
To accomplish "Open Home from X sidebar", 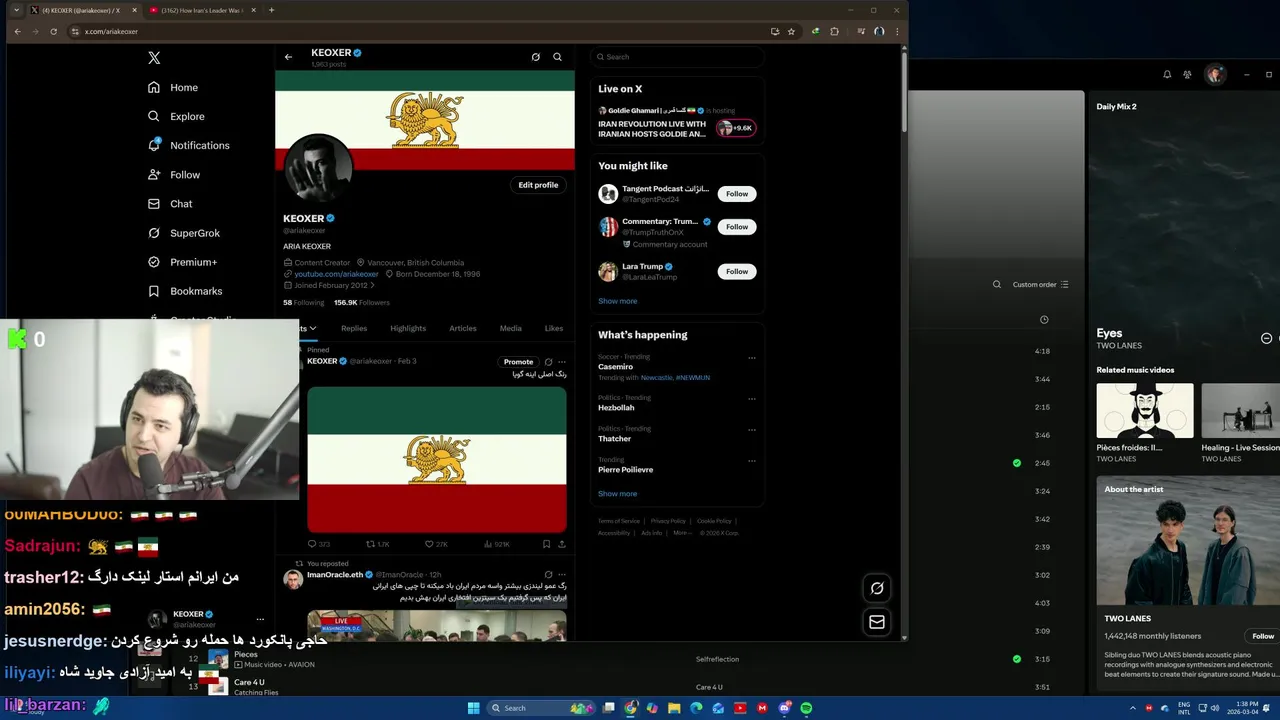I will 173,87.
